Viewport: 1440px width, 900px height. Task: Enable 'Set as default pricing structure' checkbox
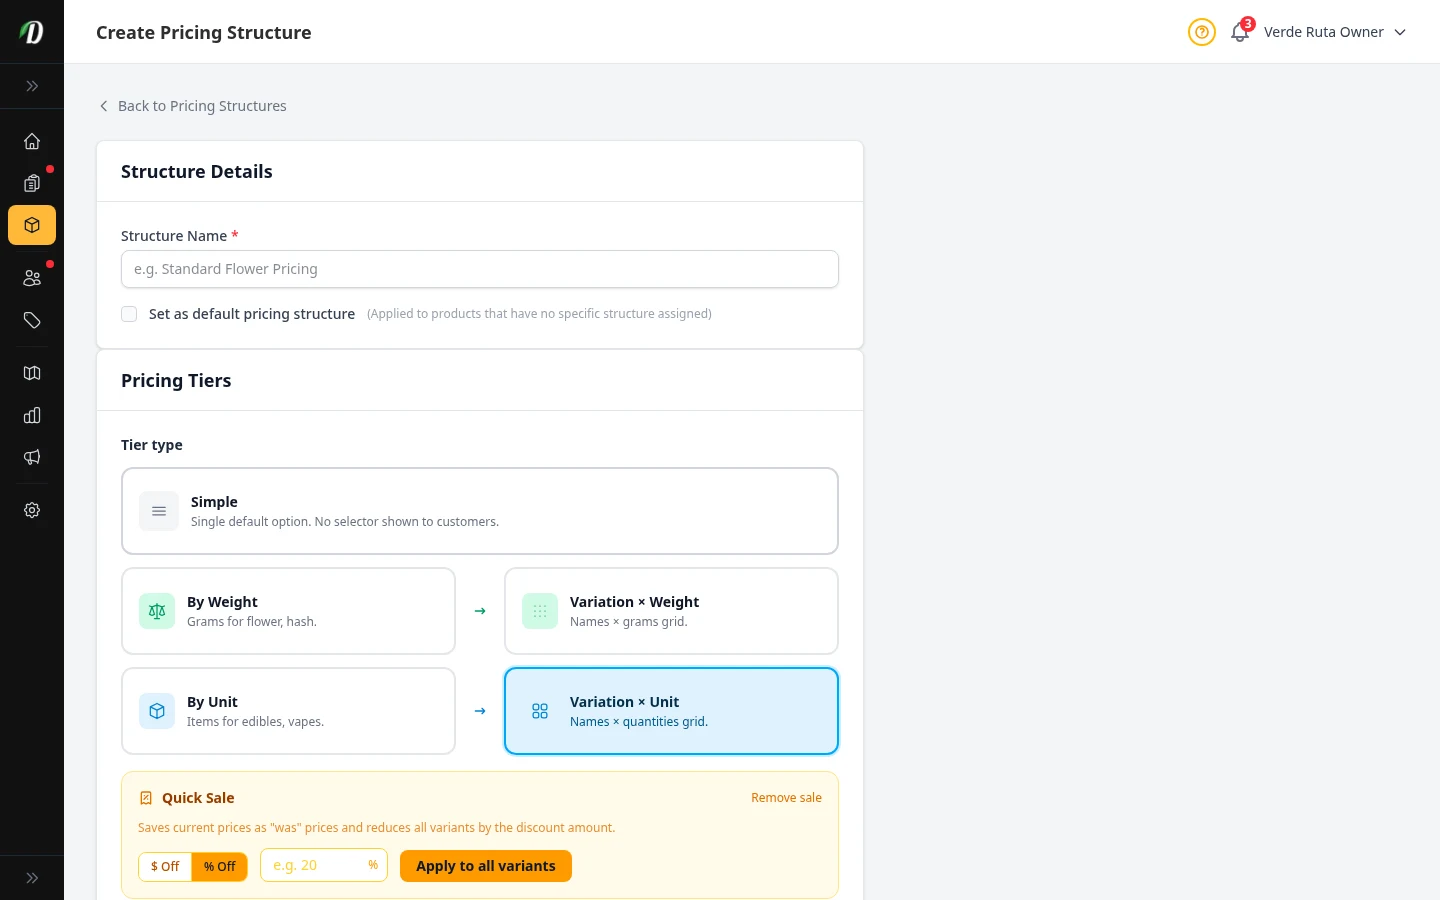[x=129, y=313]
